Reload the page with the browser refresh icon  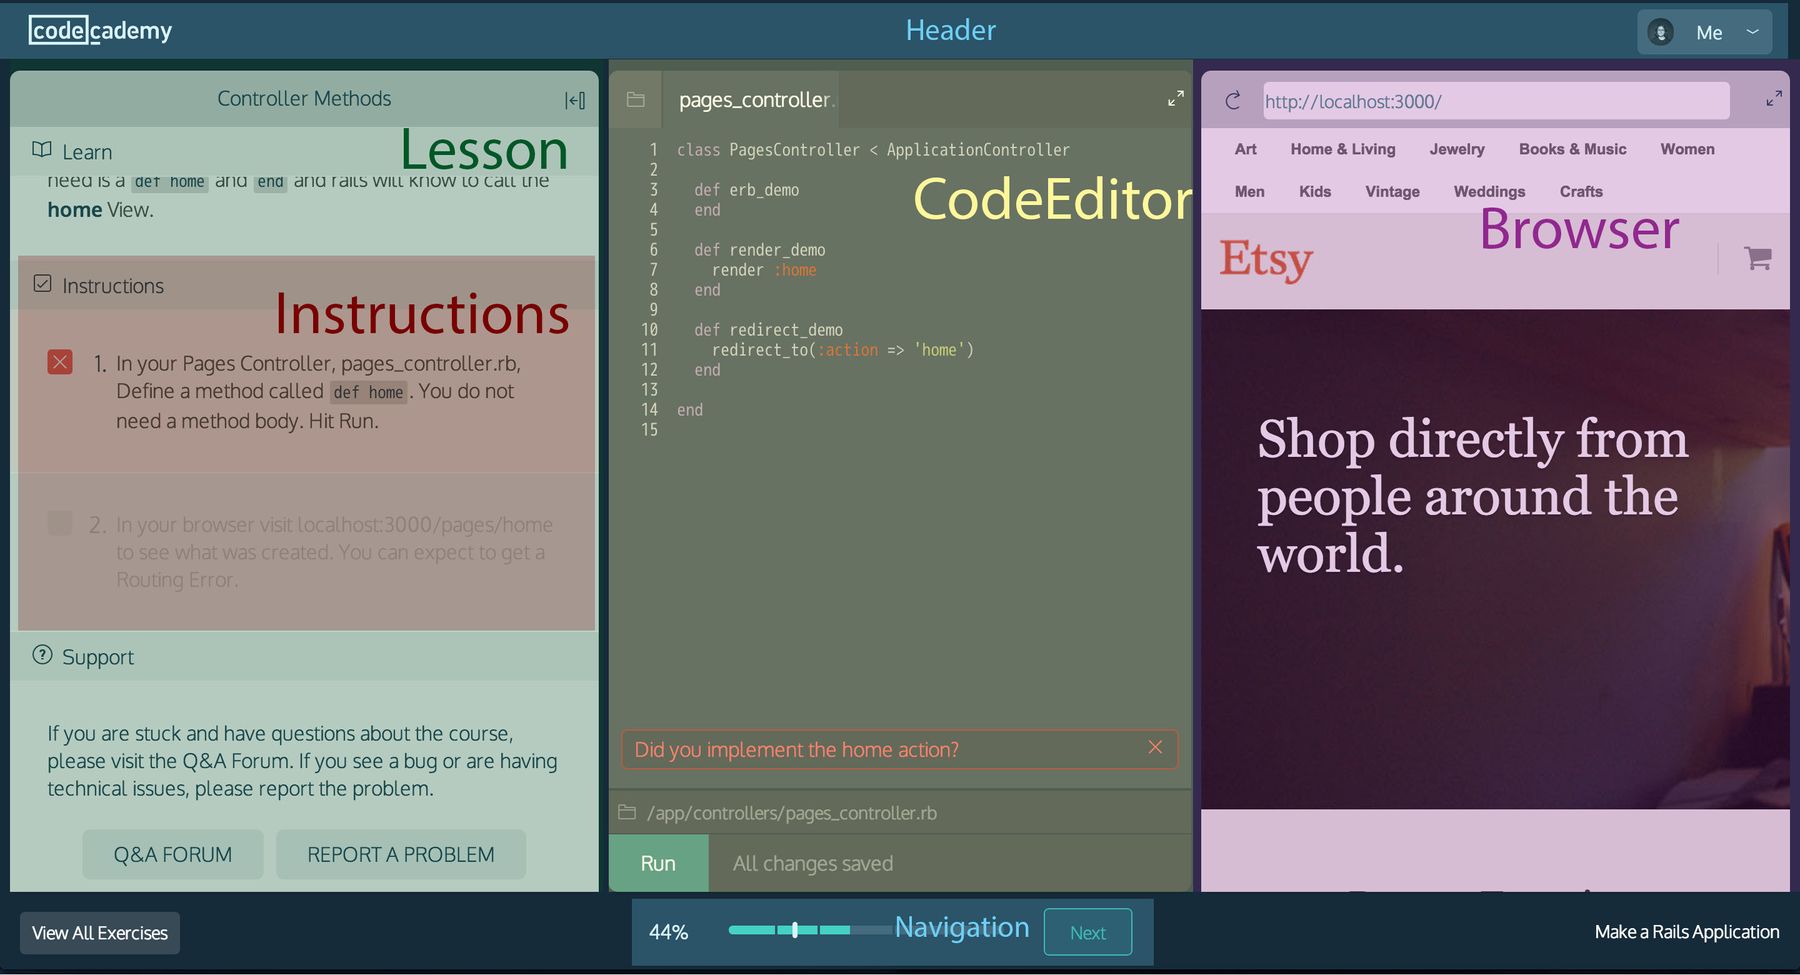1231,100
